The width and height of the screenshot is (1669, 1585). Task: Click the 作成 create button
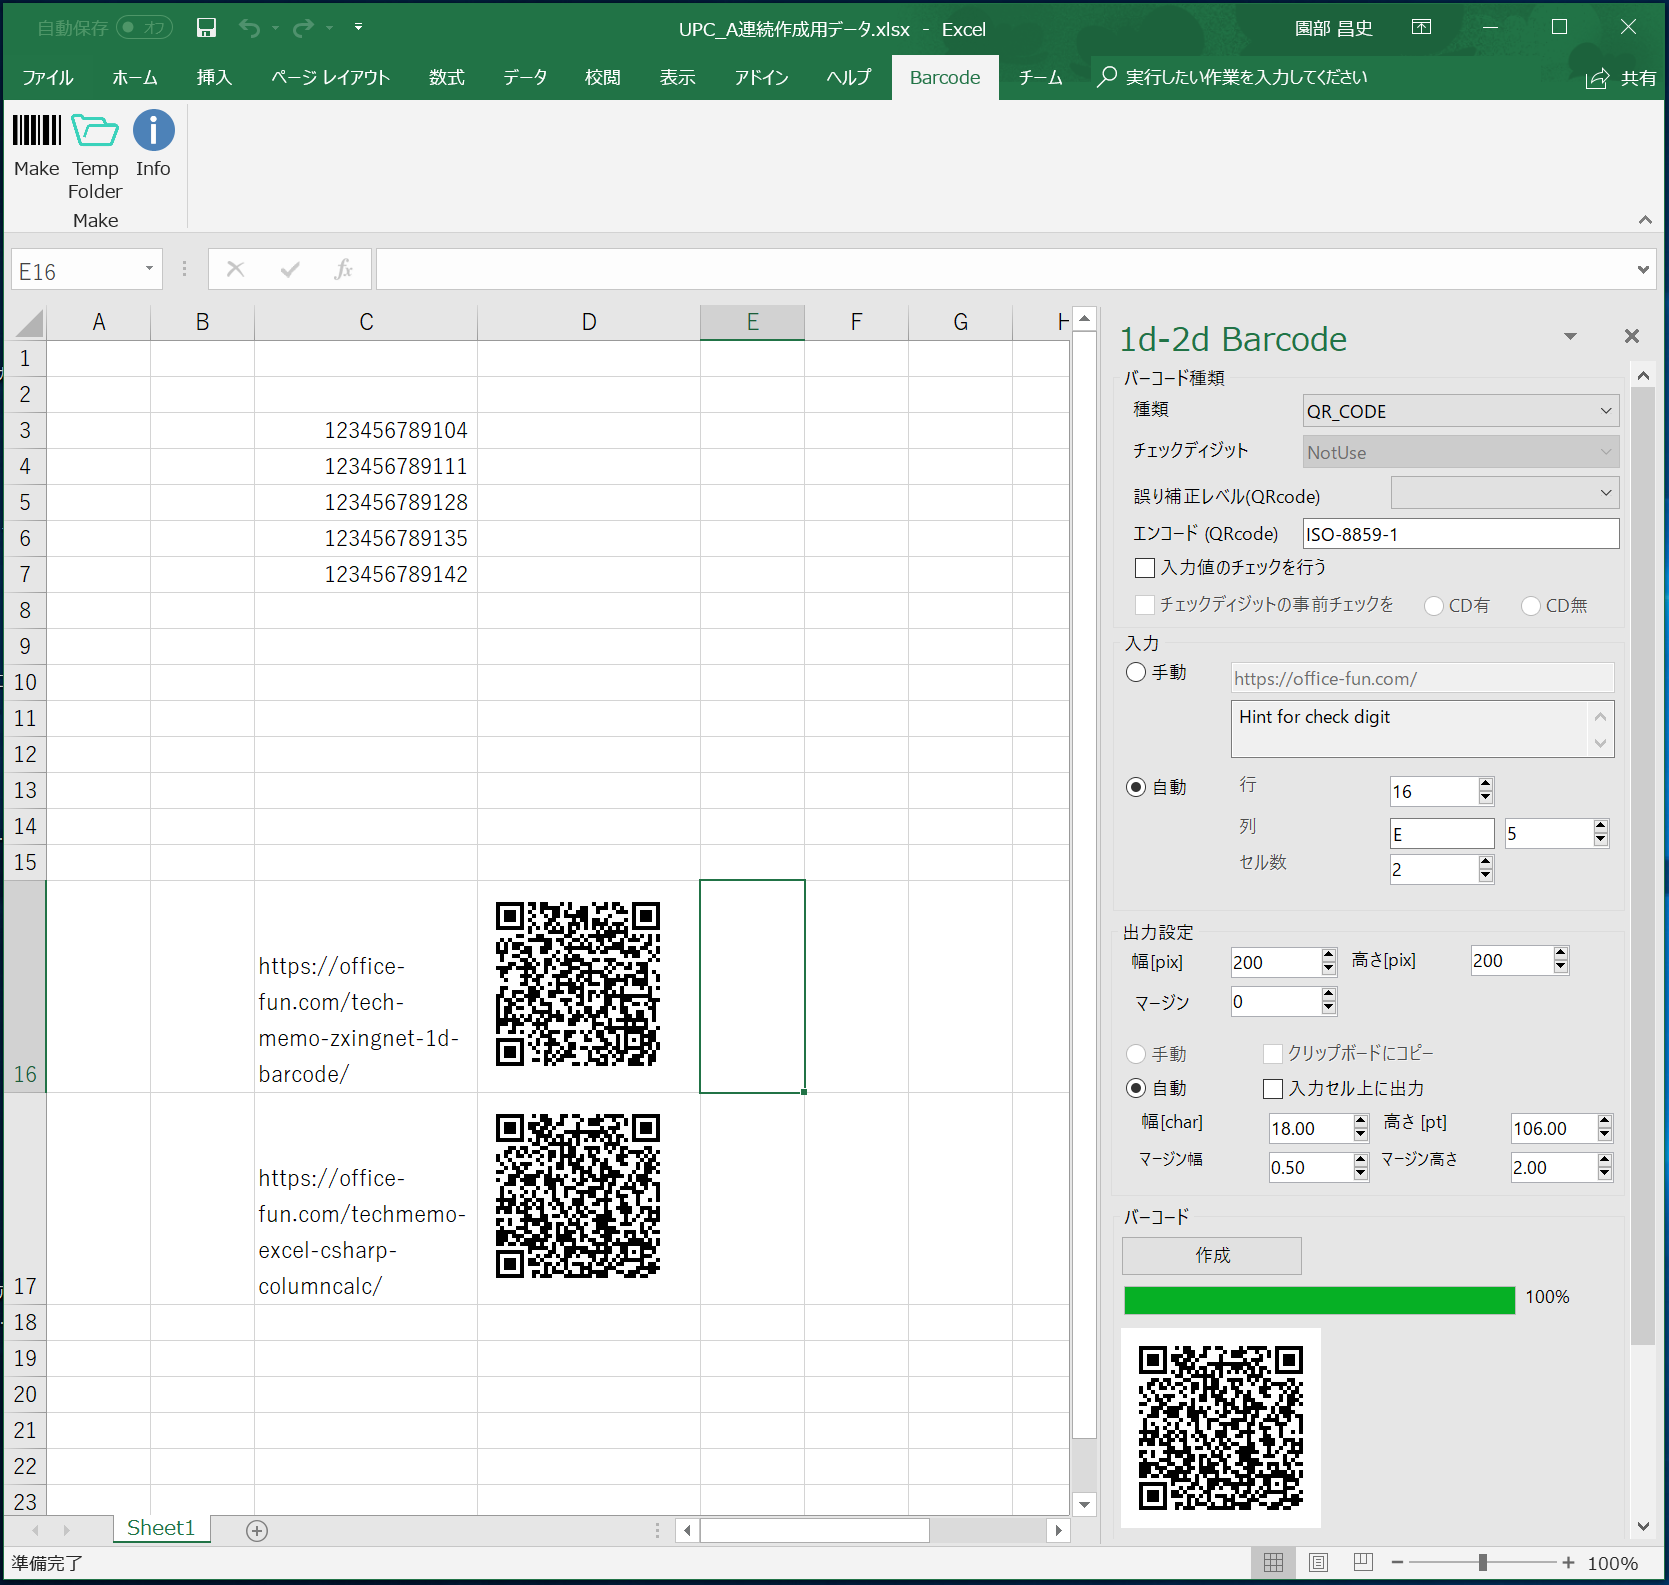click(1212, 1256)
